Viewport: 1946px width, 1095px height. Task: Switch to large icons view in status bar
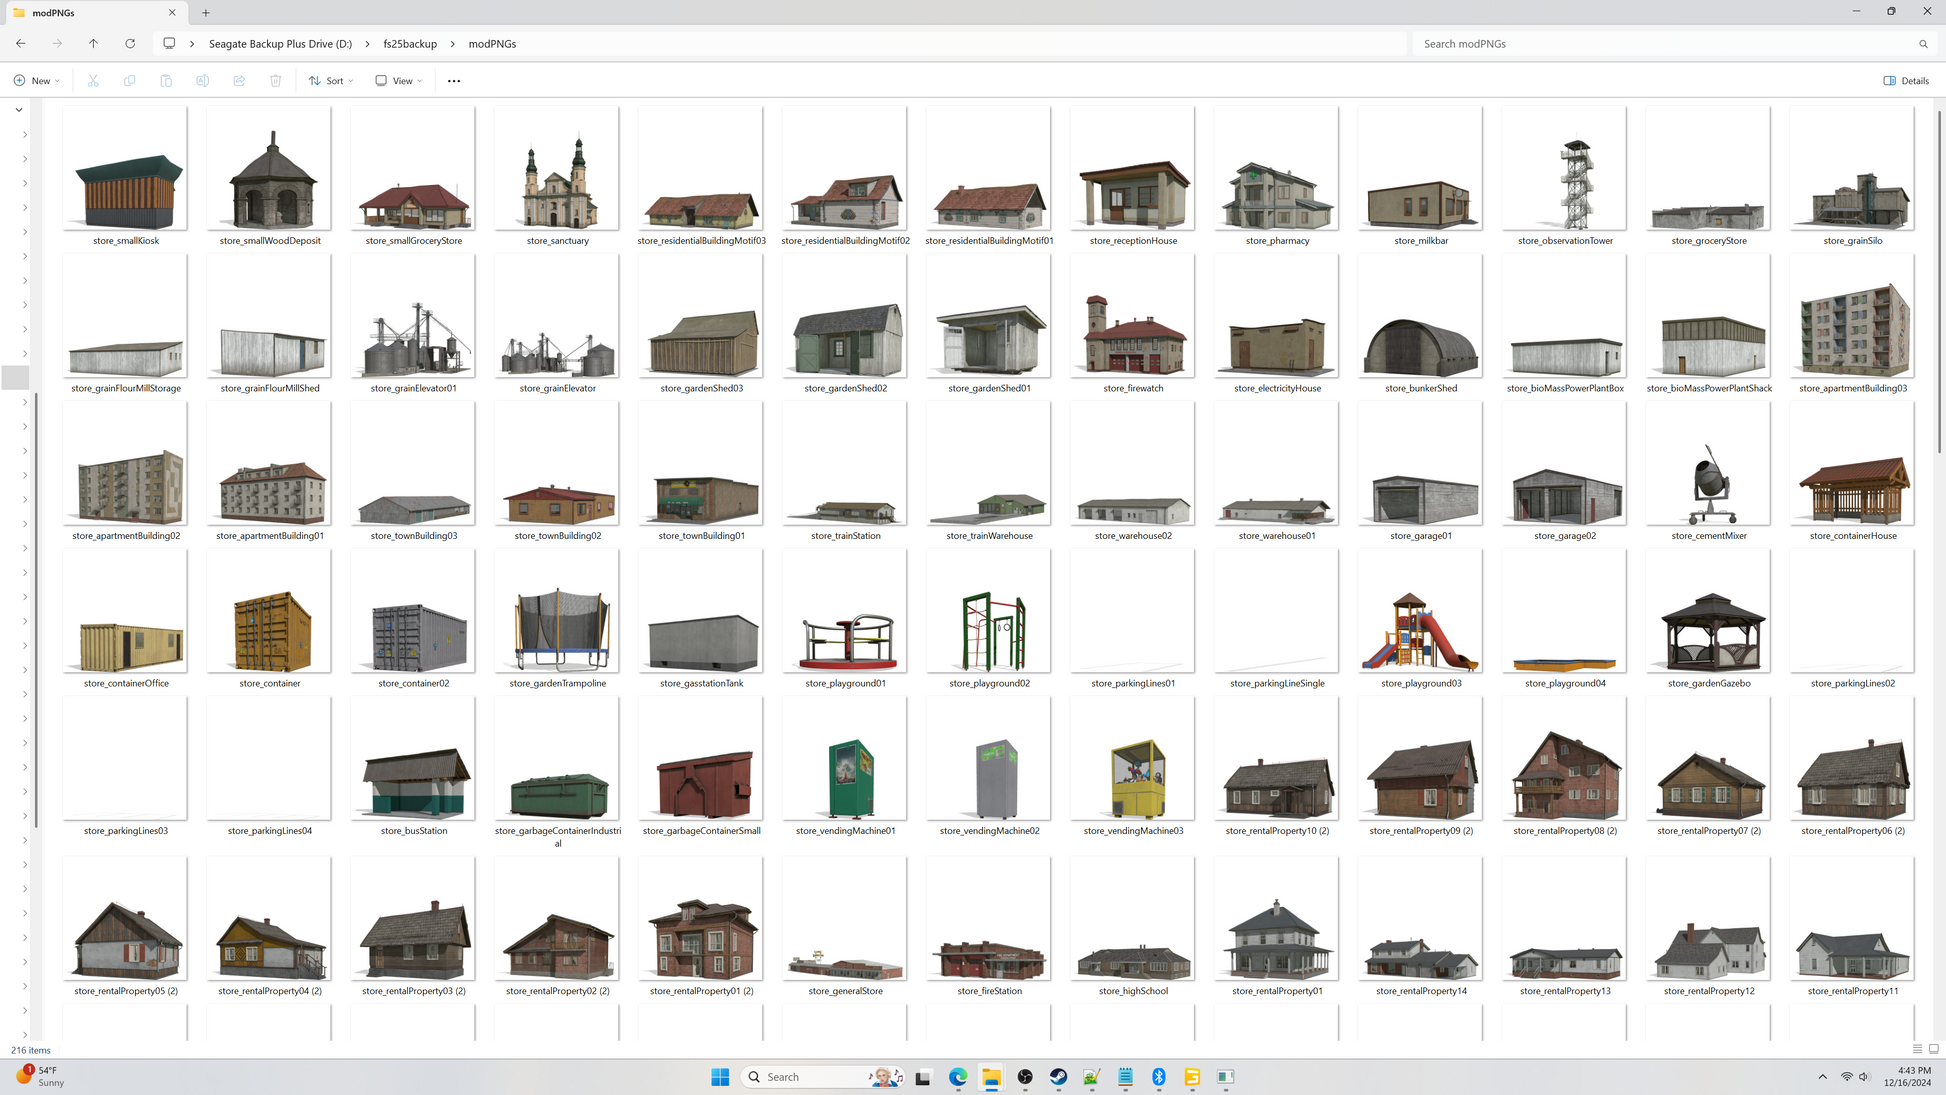coord(1933,1049)
